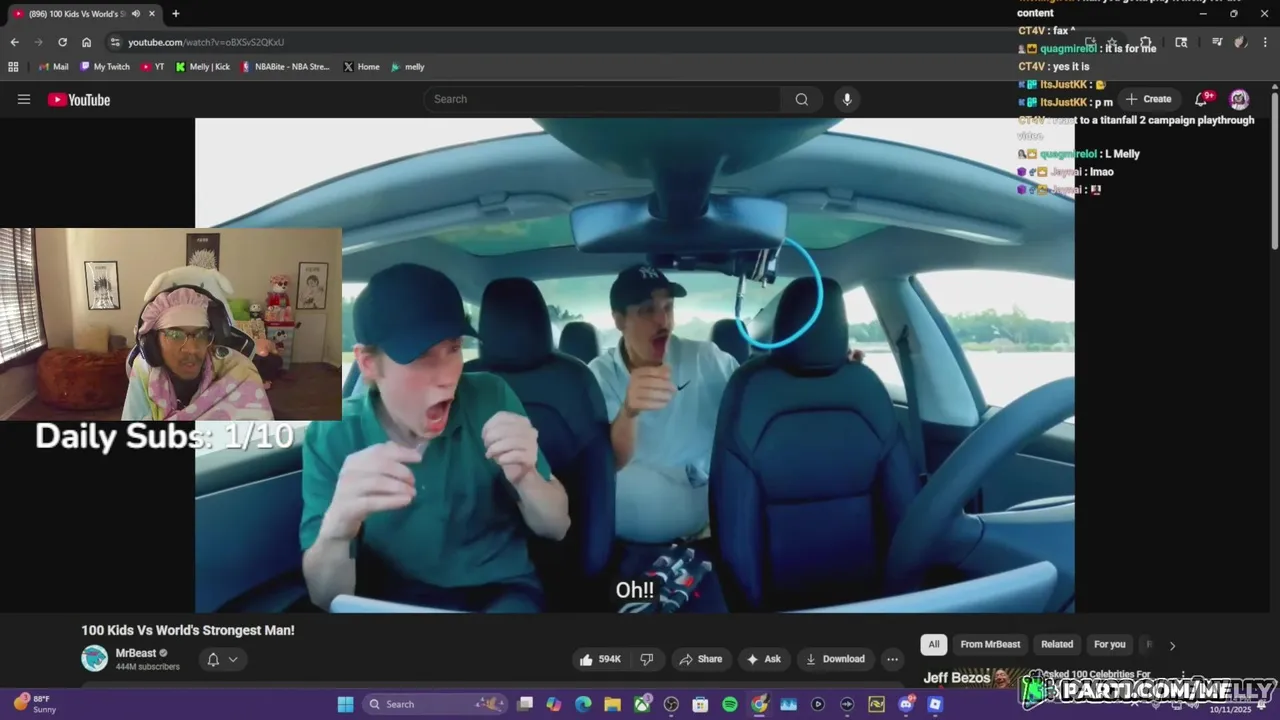
Task: Open Microsoft Store from the taskbar
Action: click(700, 704)
